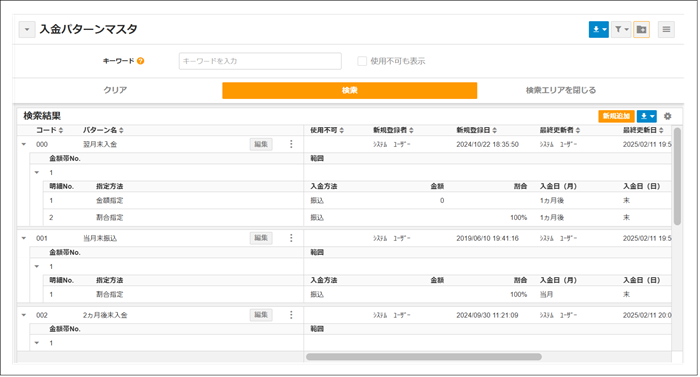Screen dimensions: 700x377
Task: Open the hamburger menu icon
Action: [666, 29]
